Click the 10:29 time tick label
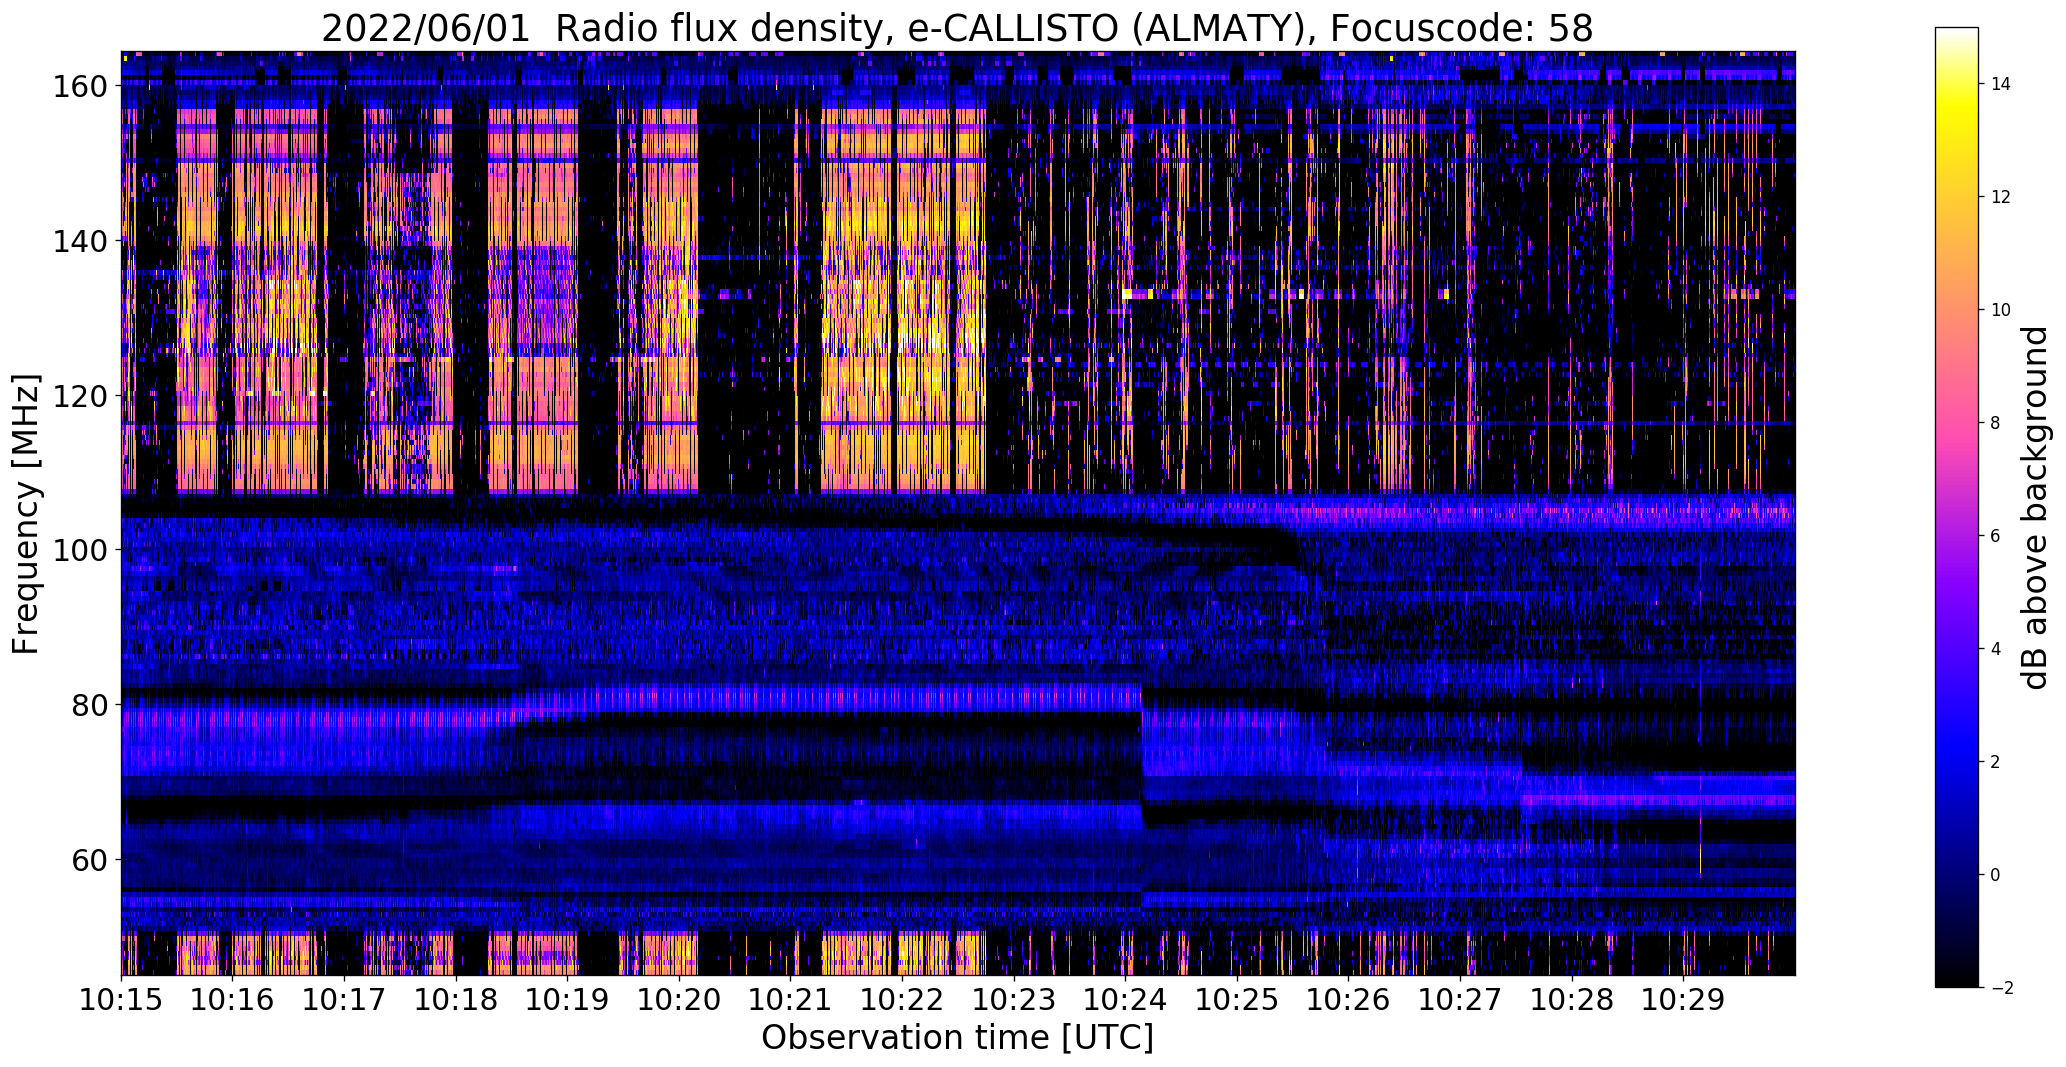The height and width of the screenshot is (1067, 2066). (1684, 1000)
